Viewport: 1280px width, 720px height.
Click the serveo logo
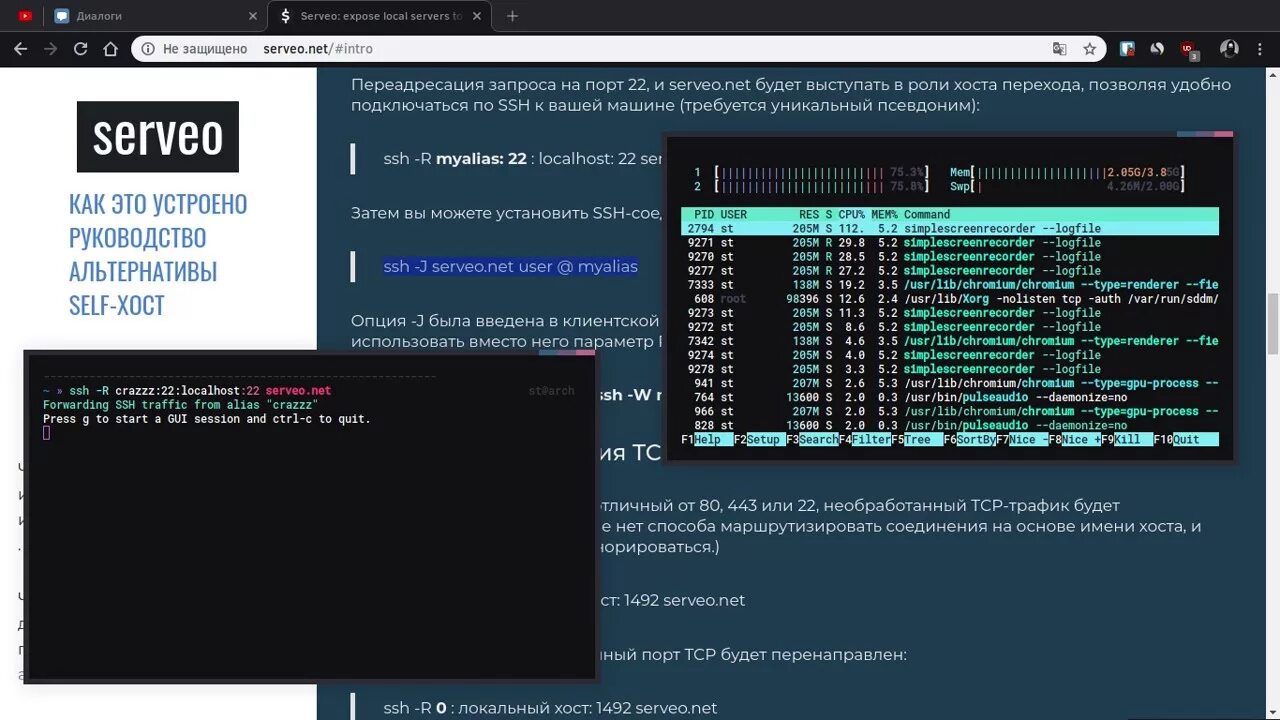(158, 136)
